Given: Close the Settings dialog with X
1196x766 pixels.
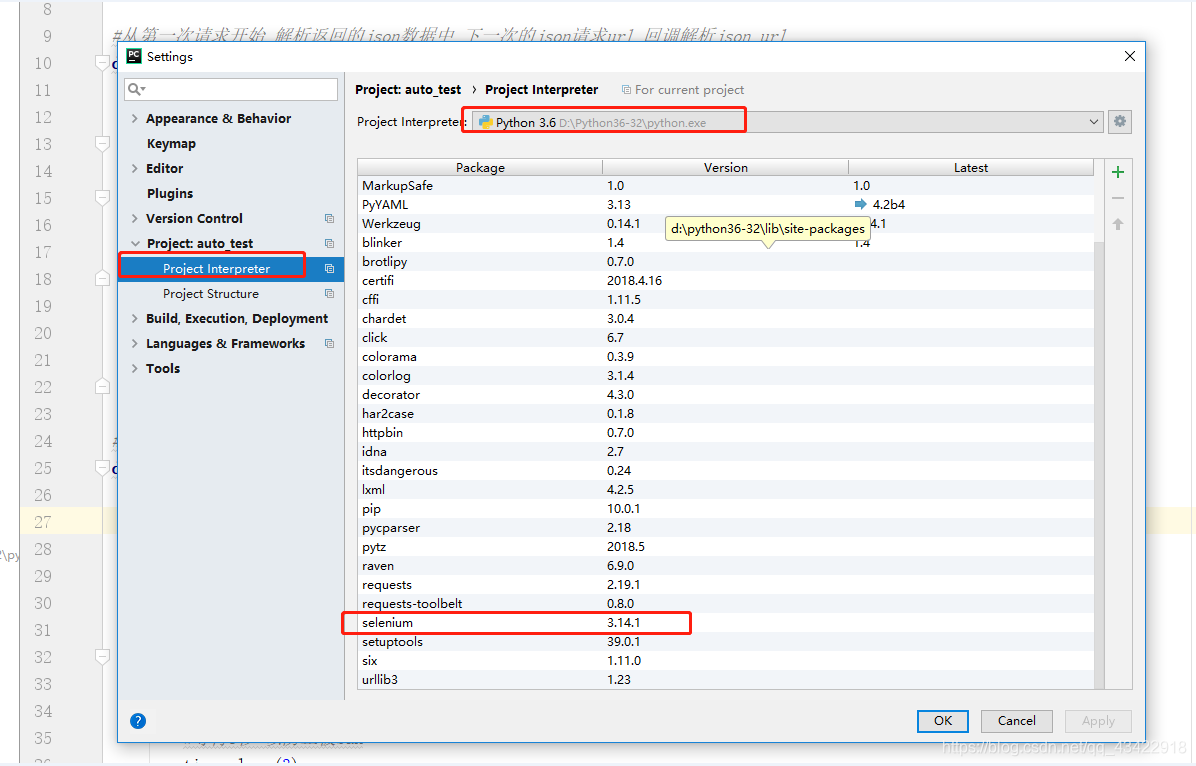Looking at the screenshot, I should pos(1130,56).
